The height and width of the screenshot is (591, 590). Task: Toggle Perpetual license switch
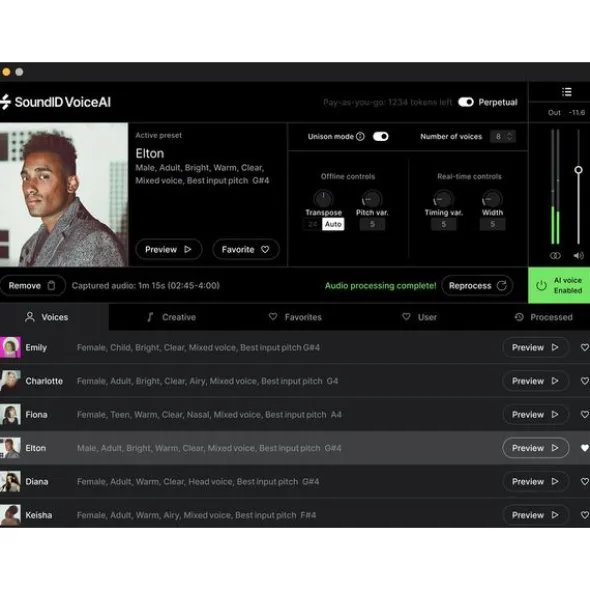click(466, 102)
